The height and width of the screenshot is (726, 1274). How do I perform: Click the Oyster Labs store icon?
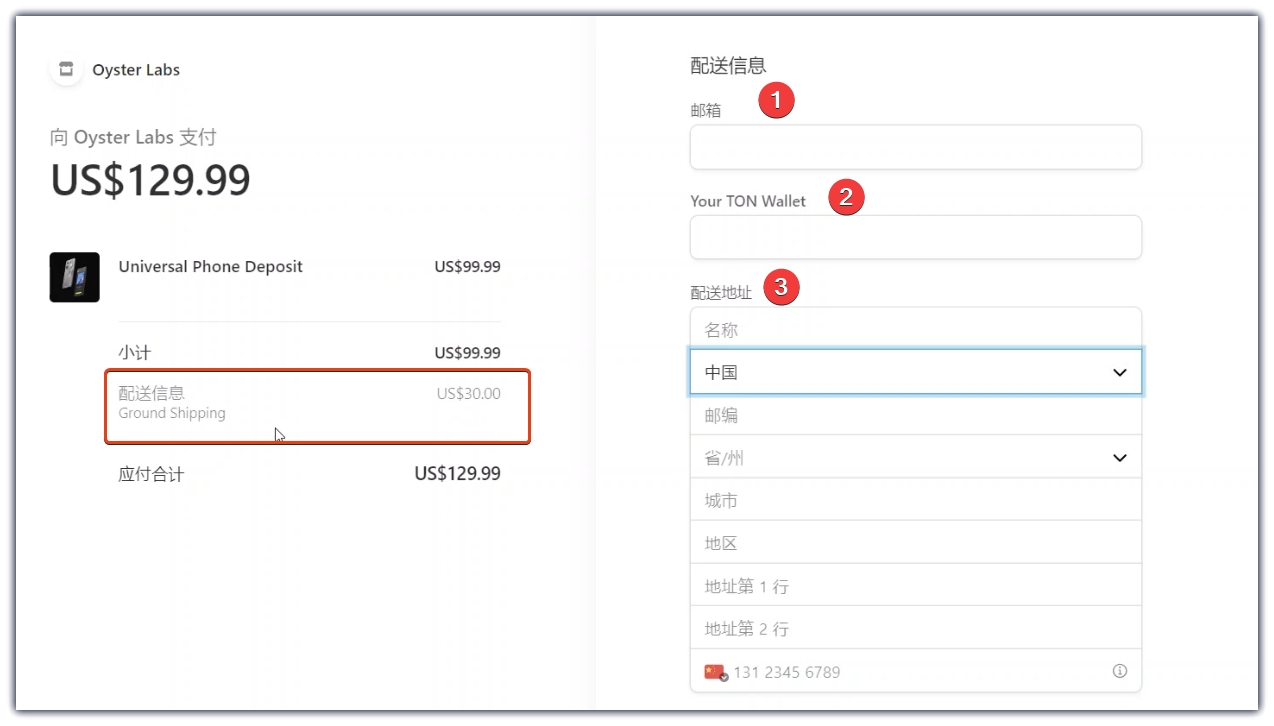[x=66, y=70]
